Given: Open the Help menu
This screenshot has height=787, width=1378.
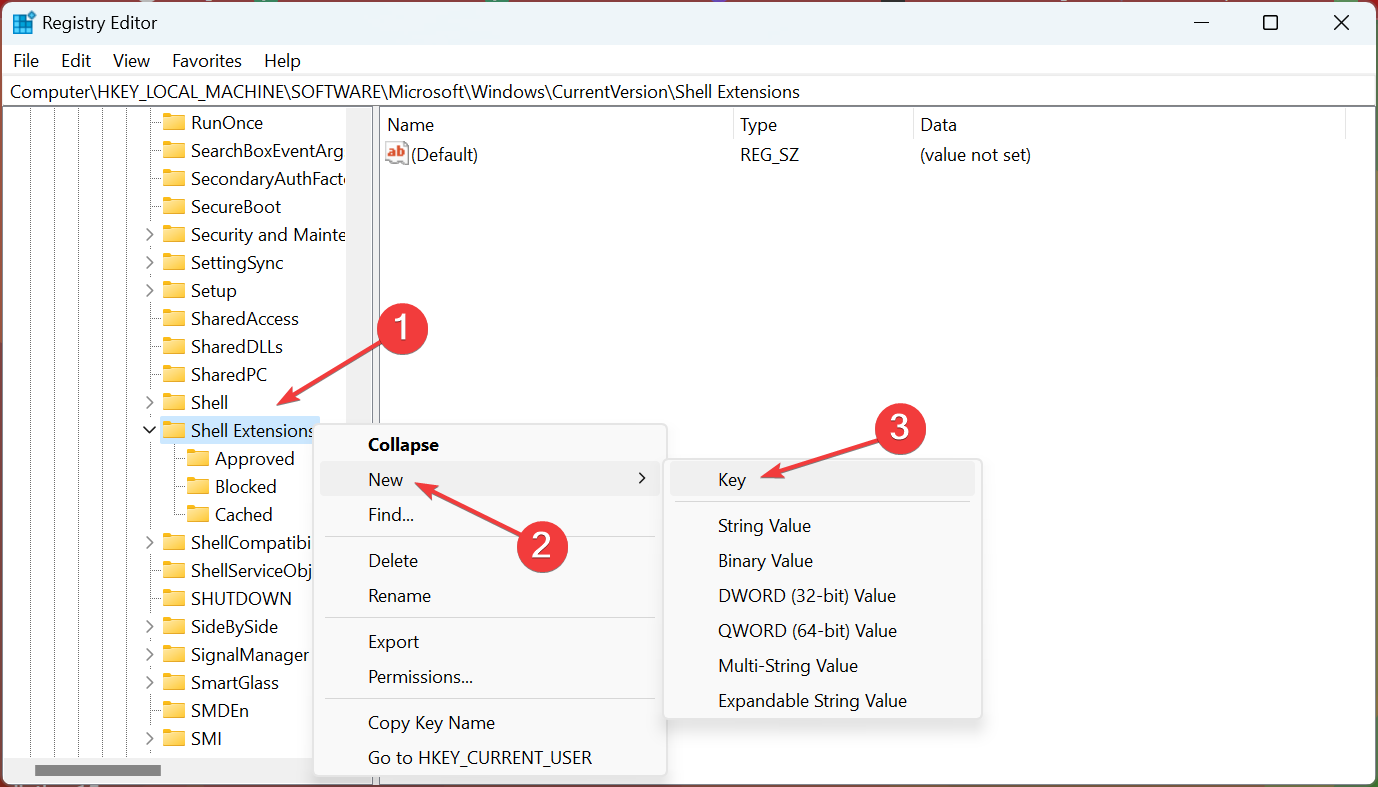Looking at the screenshot, I should point(282,61).
